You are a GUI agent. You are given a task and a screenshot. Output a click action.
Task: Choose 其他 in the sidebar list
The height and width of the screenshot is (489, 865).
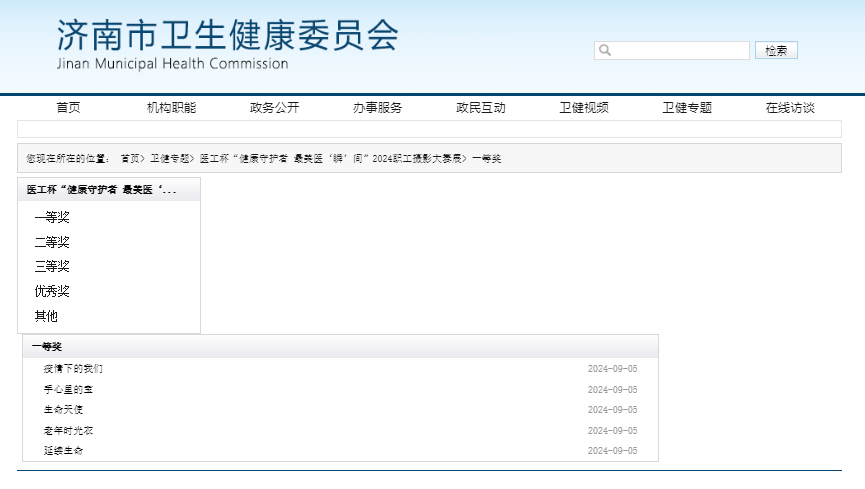(46, 316)
